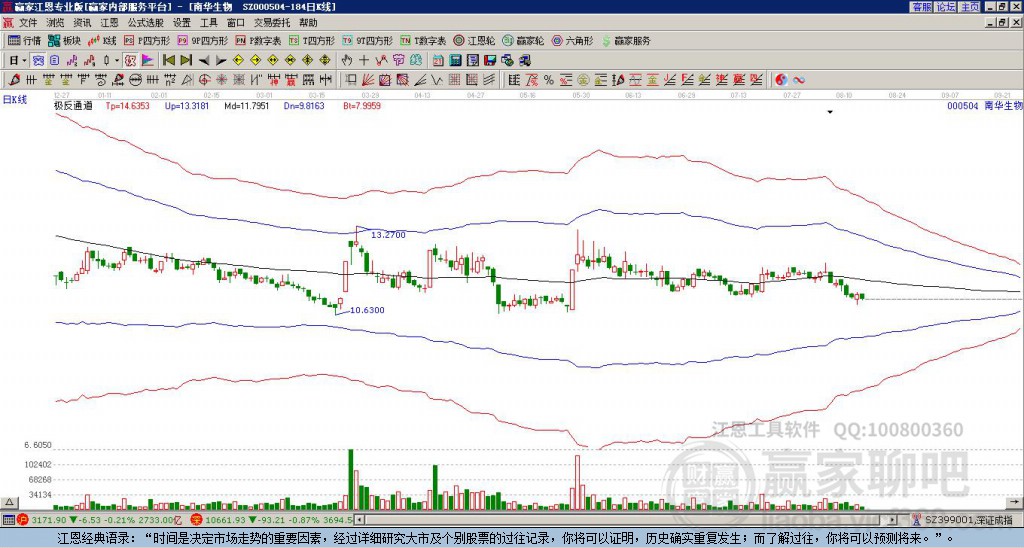Click the 论坛 button in title bar

(945, 7)
